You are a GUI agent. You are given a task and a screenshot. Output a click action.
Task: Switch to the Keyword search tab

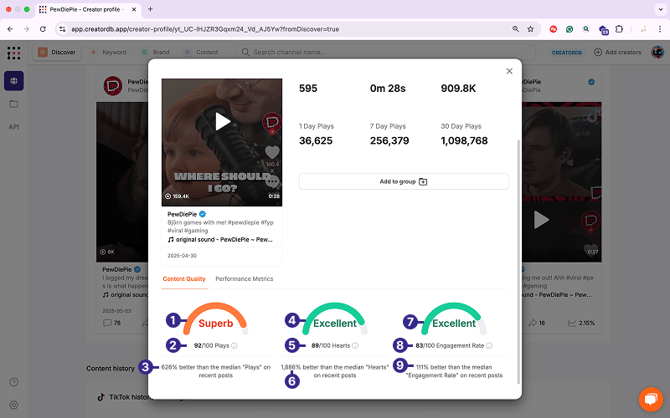(109, 52)
